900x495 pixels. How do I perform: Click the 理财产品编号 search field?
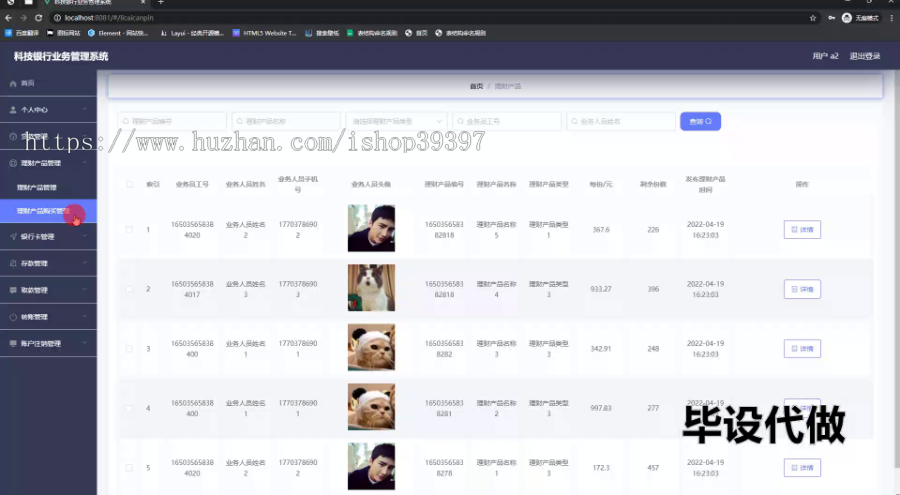(172, 121)
